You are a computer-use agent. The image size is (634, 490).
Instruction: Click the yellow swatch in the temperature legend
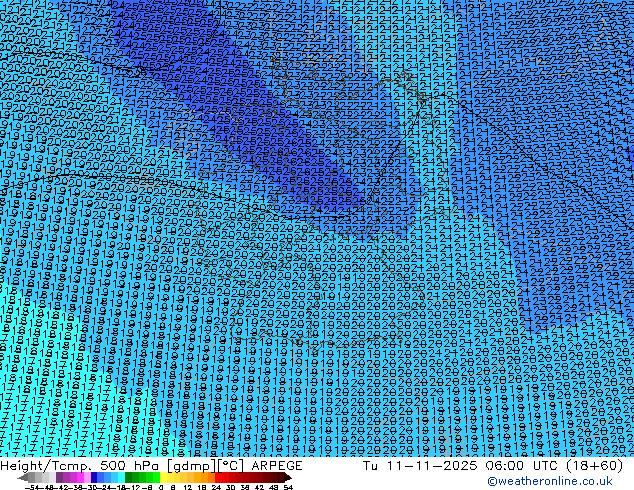164,478
